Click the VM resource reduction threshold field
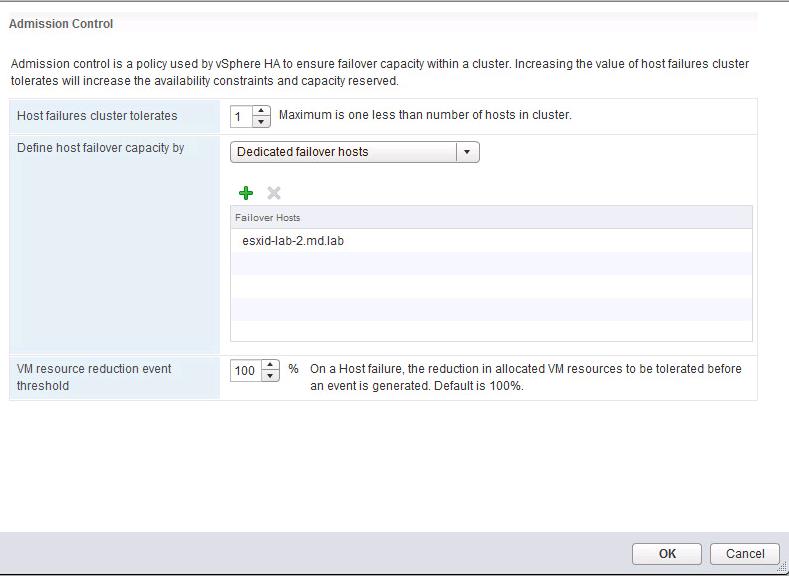Viewport: 789px width, 576px height. coord(245,371)
